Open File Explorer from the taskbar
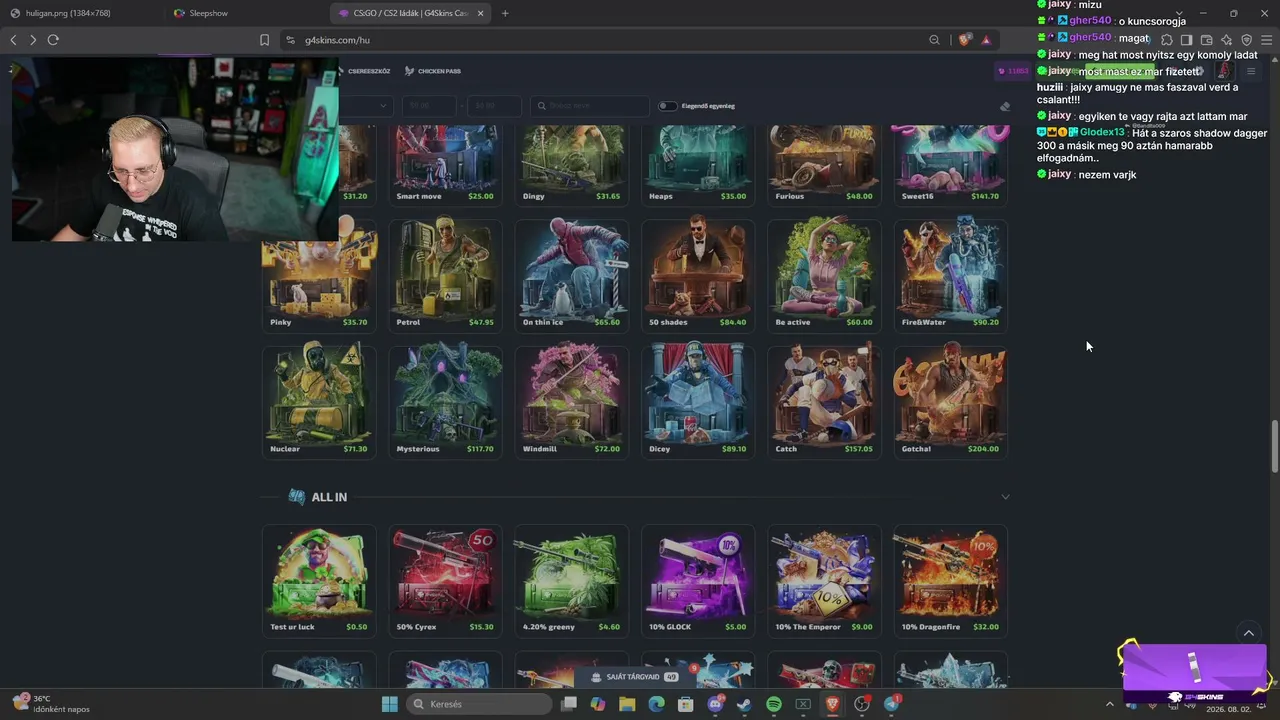Screen dimensions: 1280x720 (x=627, y=704)
